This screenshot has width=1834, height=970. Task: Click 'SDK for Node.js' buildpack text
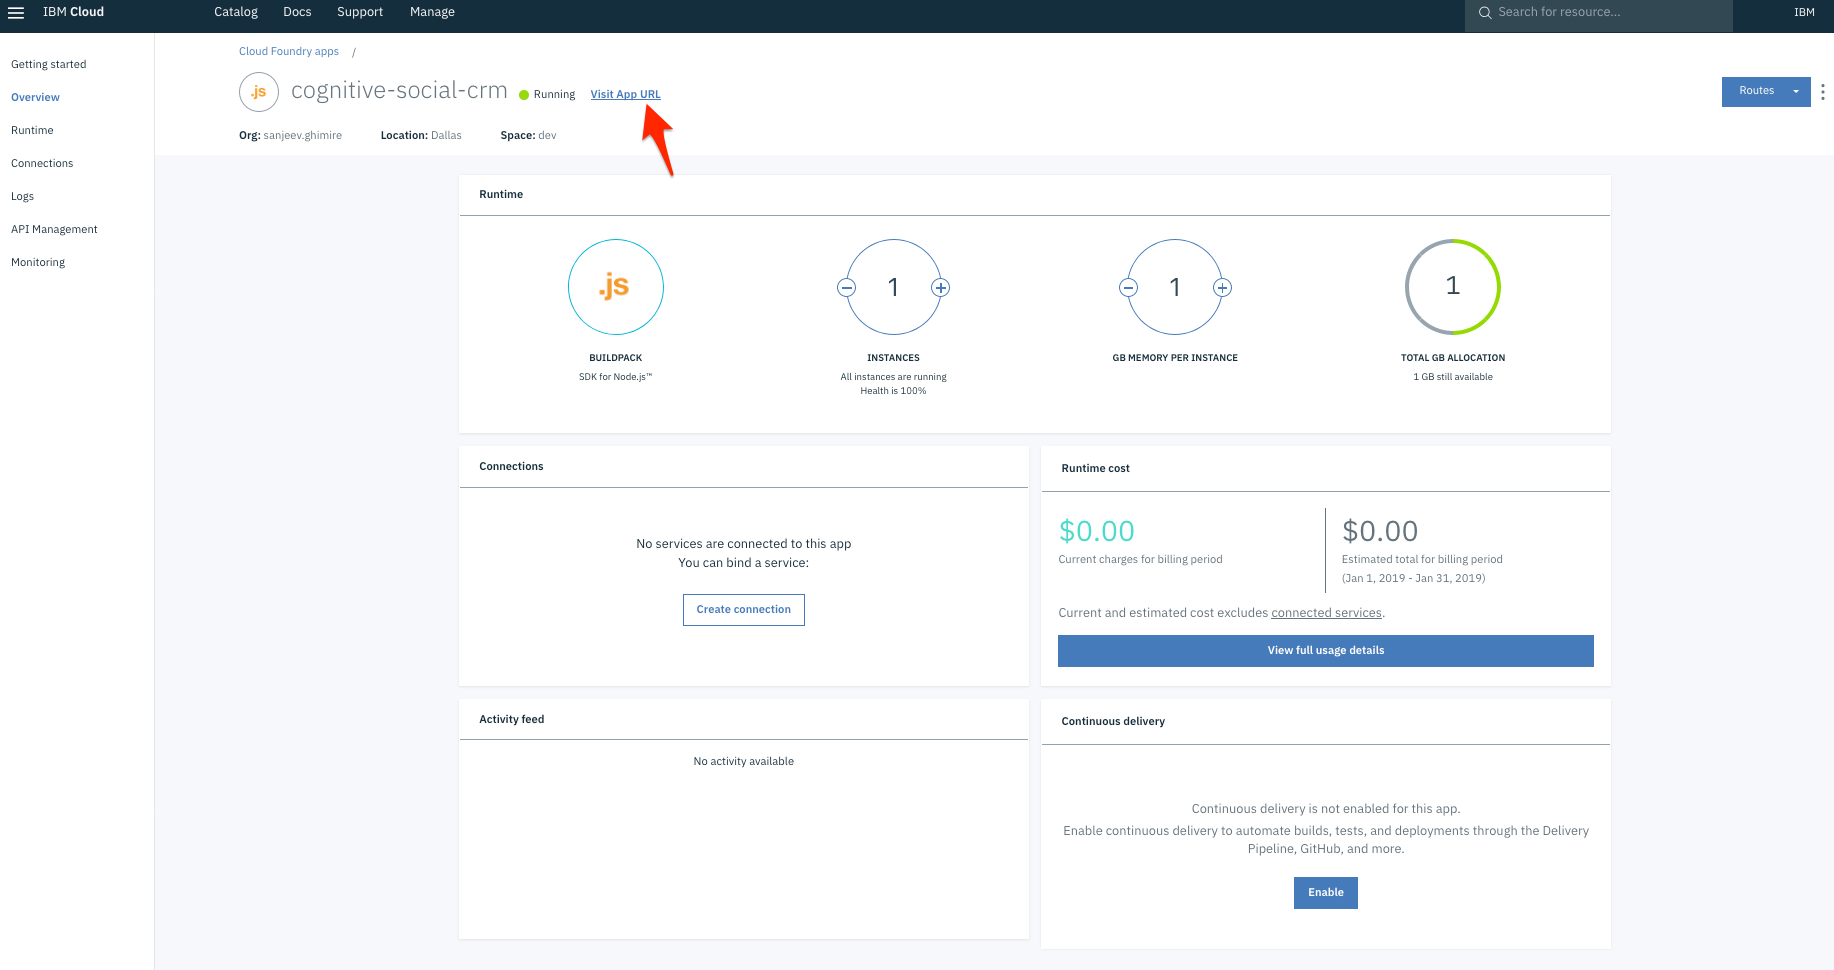coord(616,377)
